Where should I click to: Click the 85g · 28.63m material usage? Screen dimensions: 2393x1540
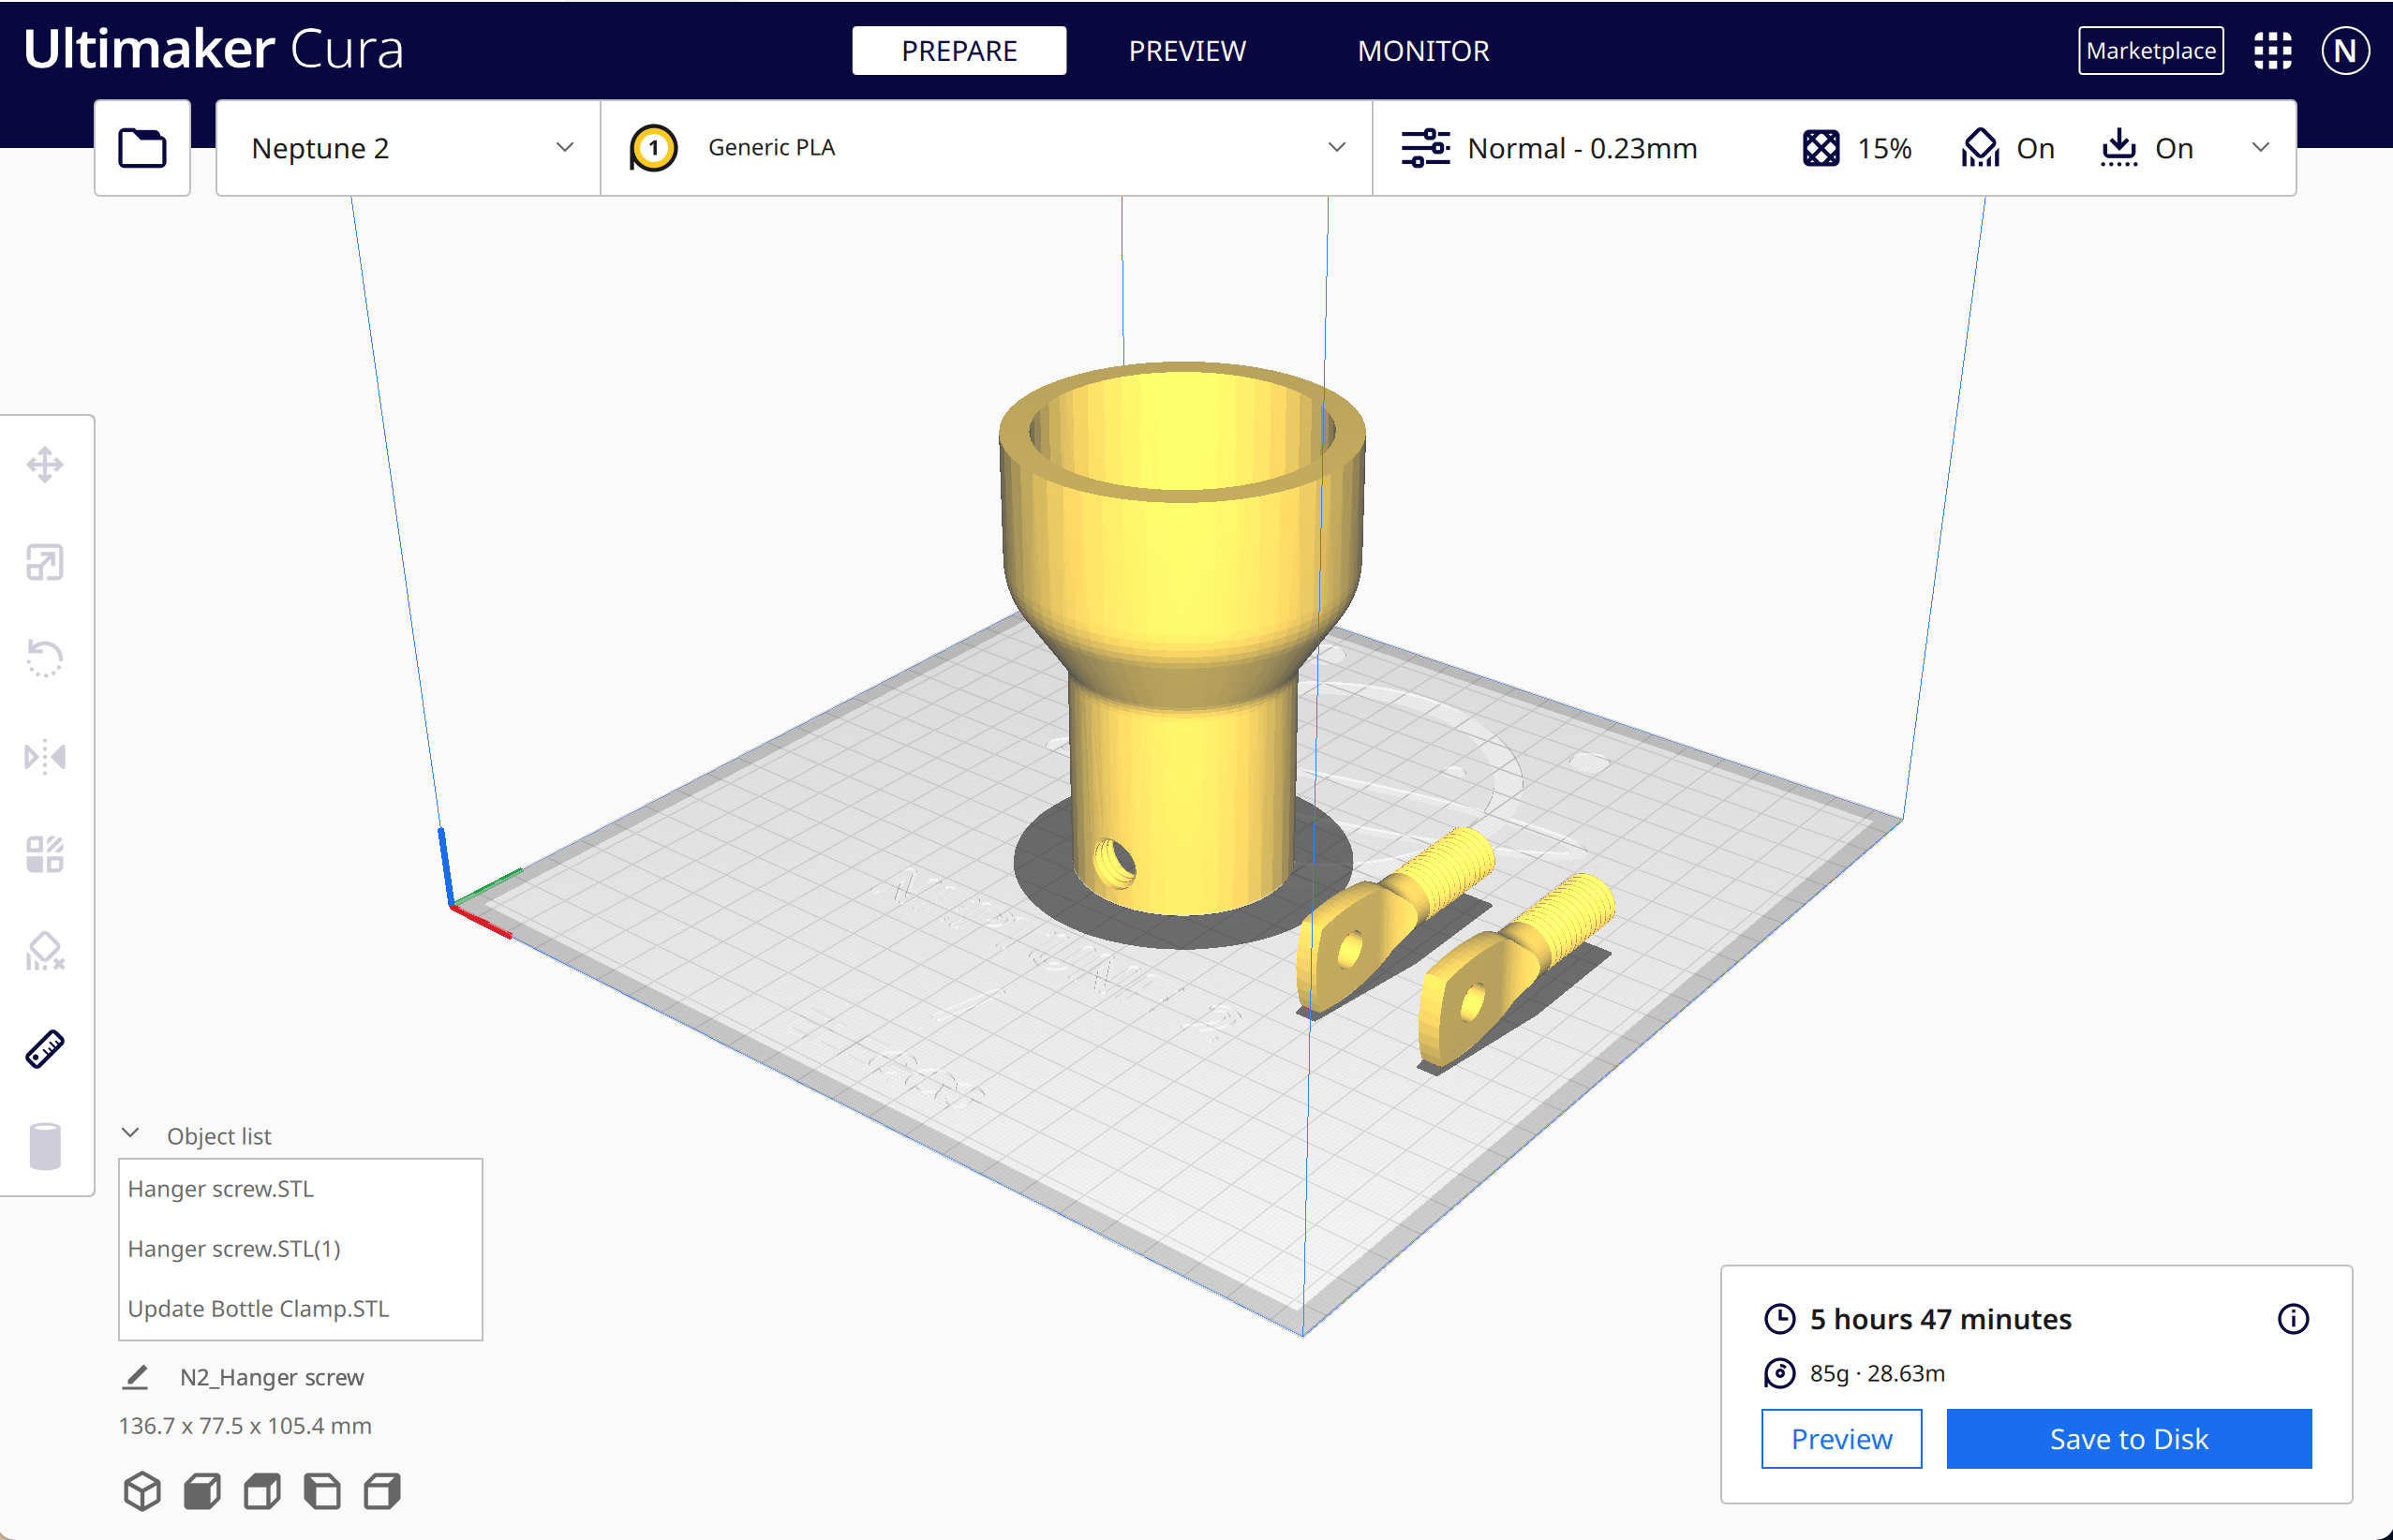coord(1877,1373)
